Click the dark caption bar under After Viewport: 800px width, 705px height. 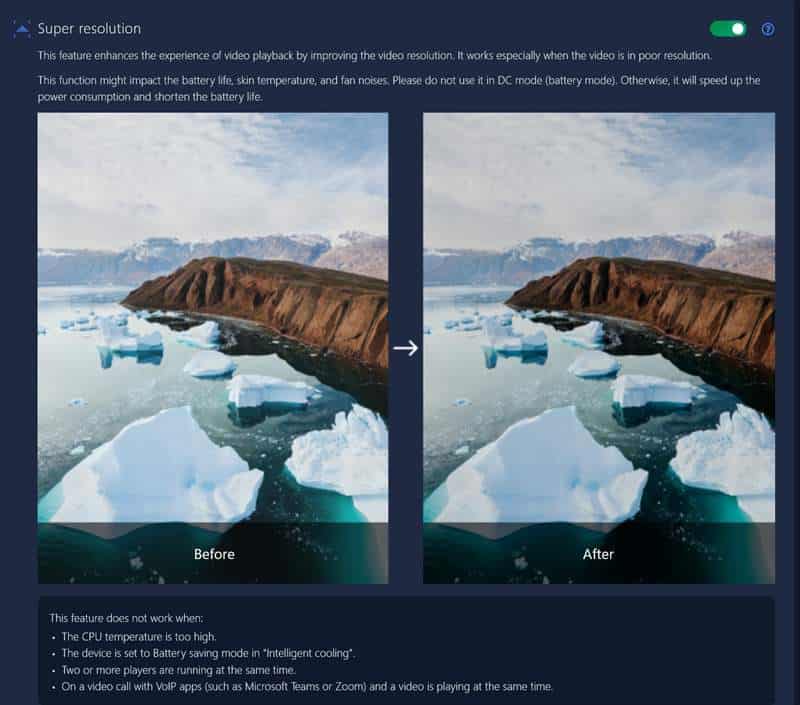click(x=599, y=553)
